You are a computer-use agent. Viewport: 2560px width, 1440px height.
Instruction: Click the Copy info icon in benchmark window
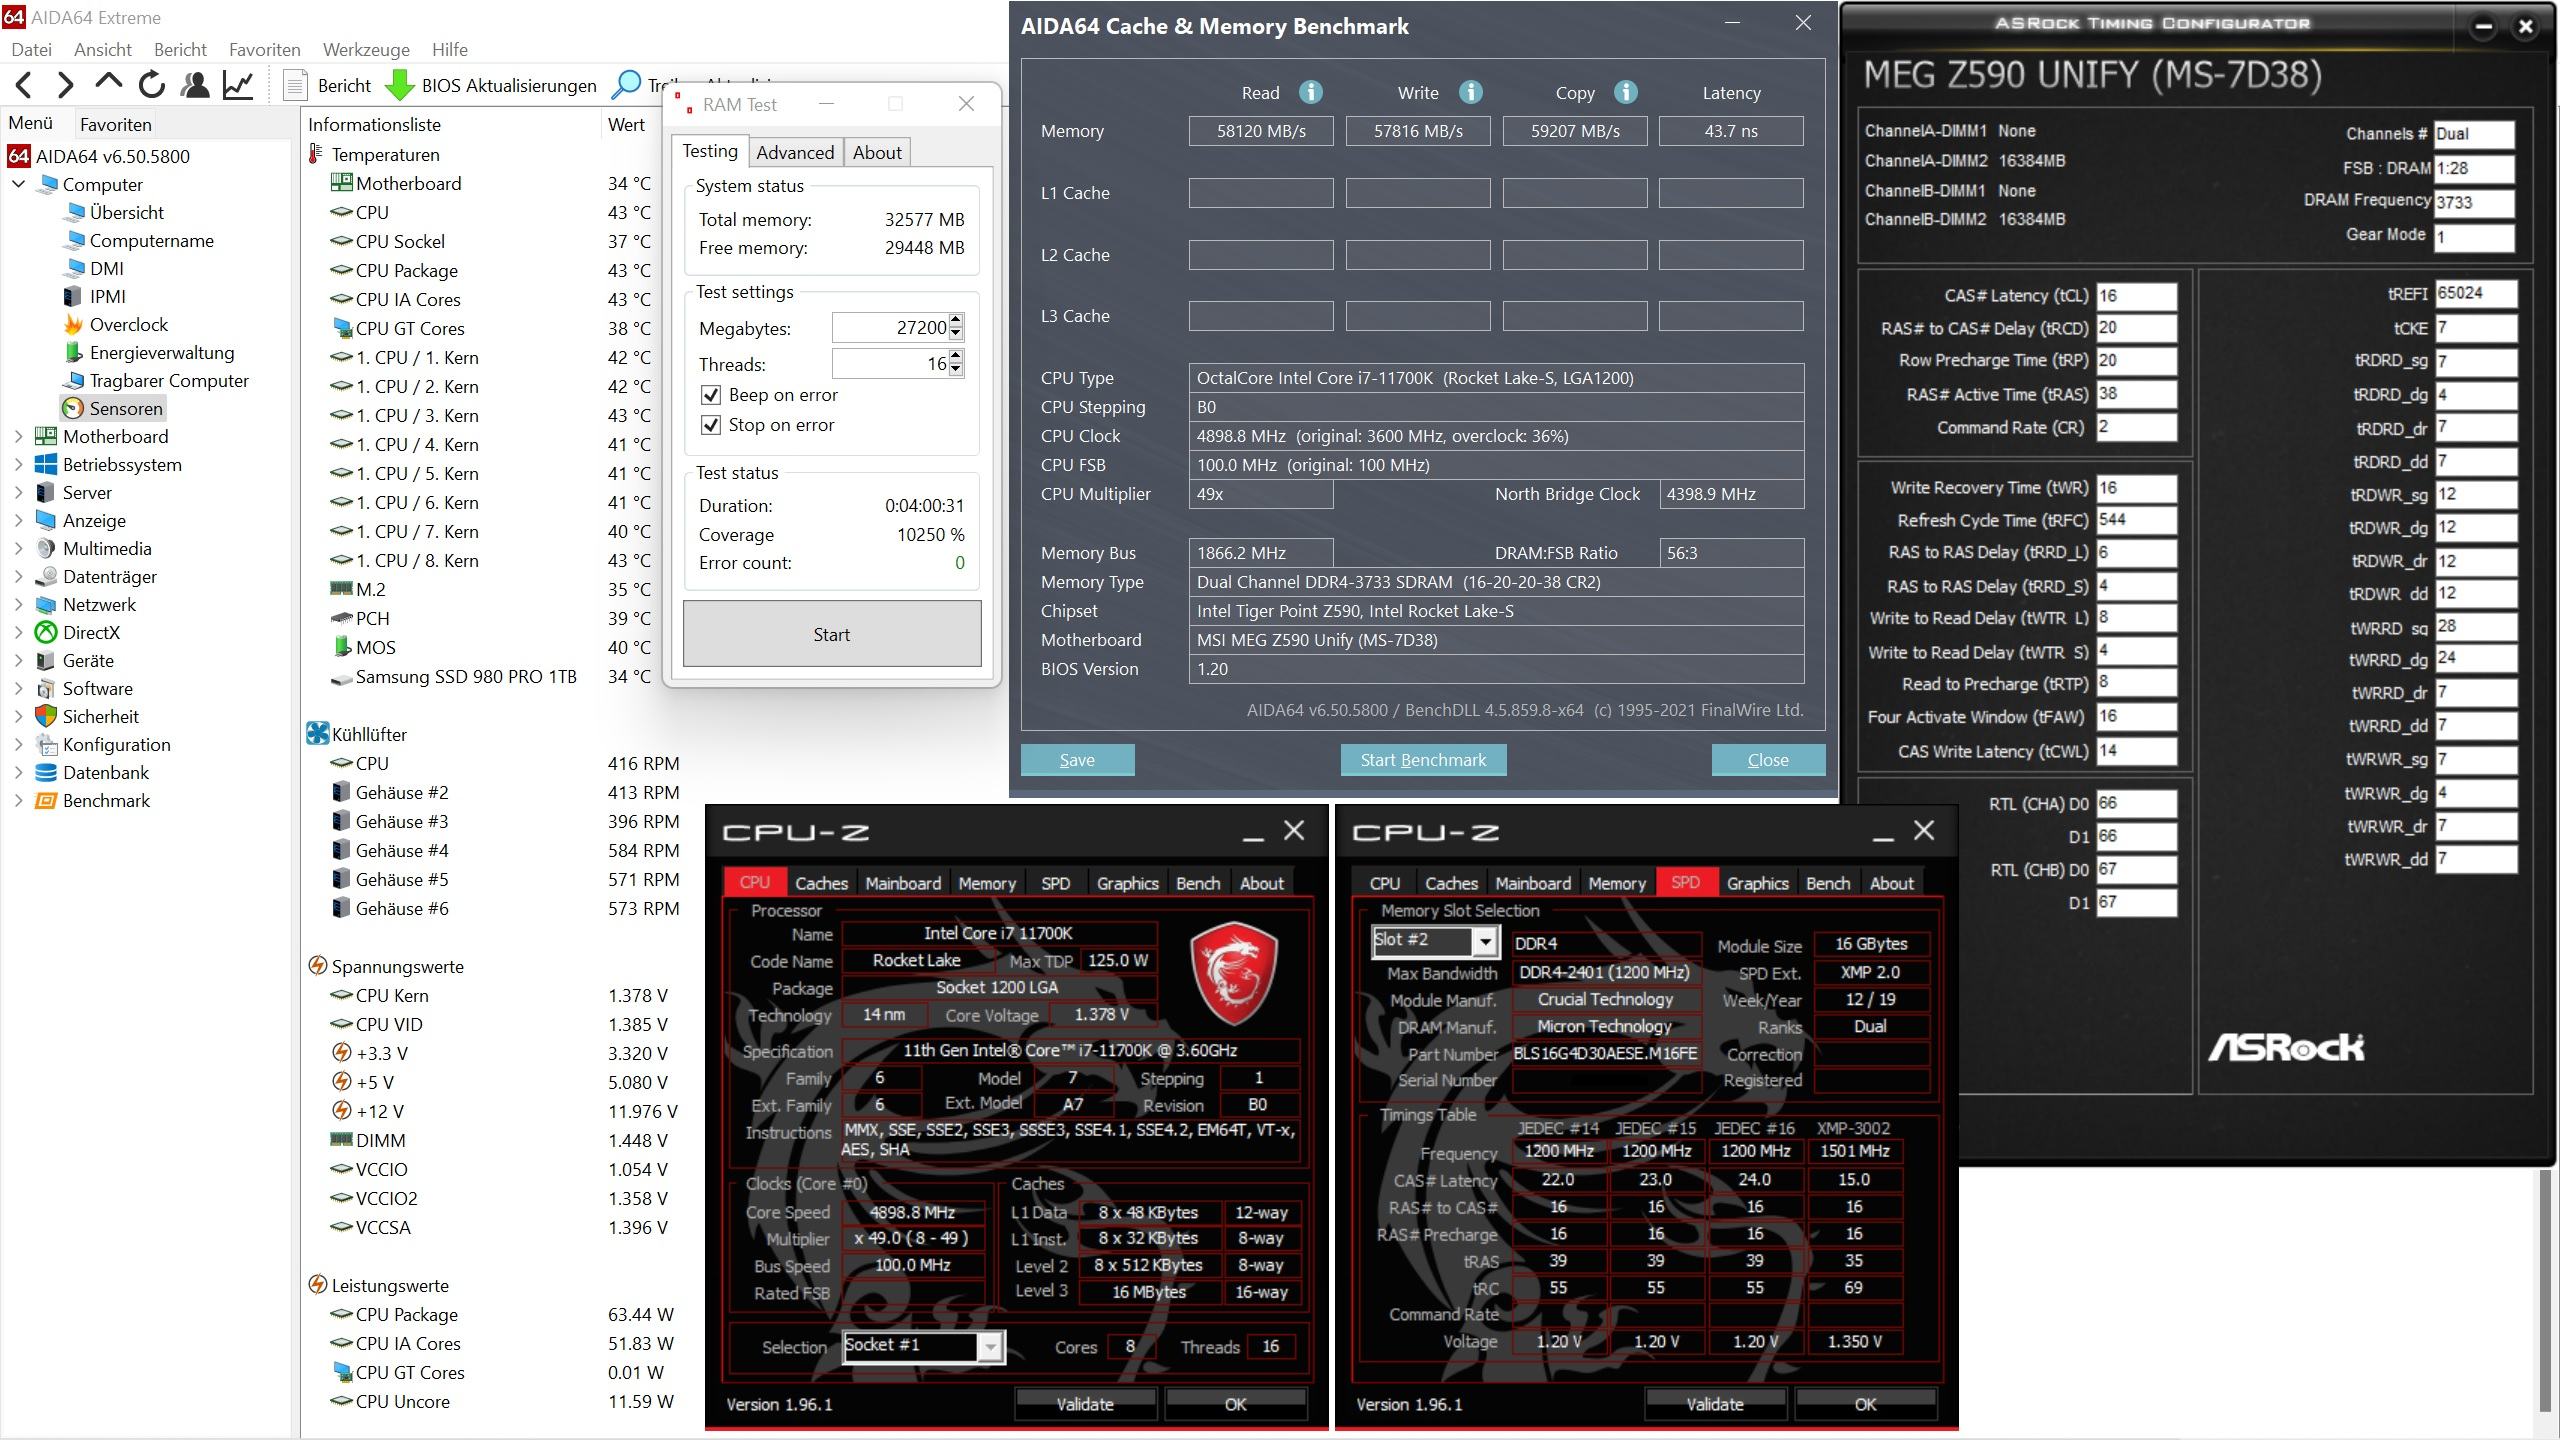pyautogui.click(x=1626, y=92)
